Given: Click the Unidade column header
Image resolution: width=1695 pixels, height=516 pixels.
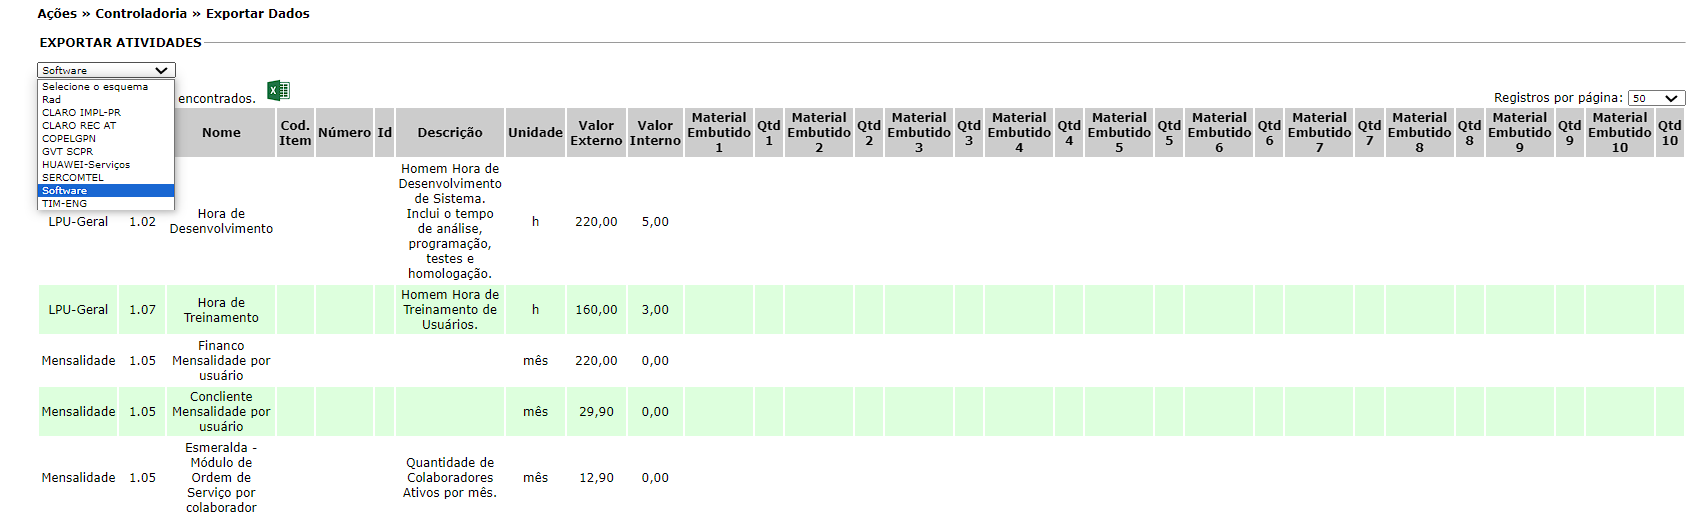Looking at the screenshot, I should click(535, 133).
